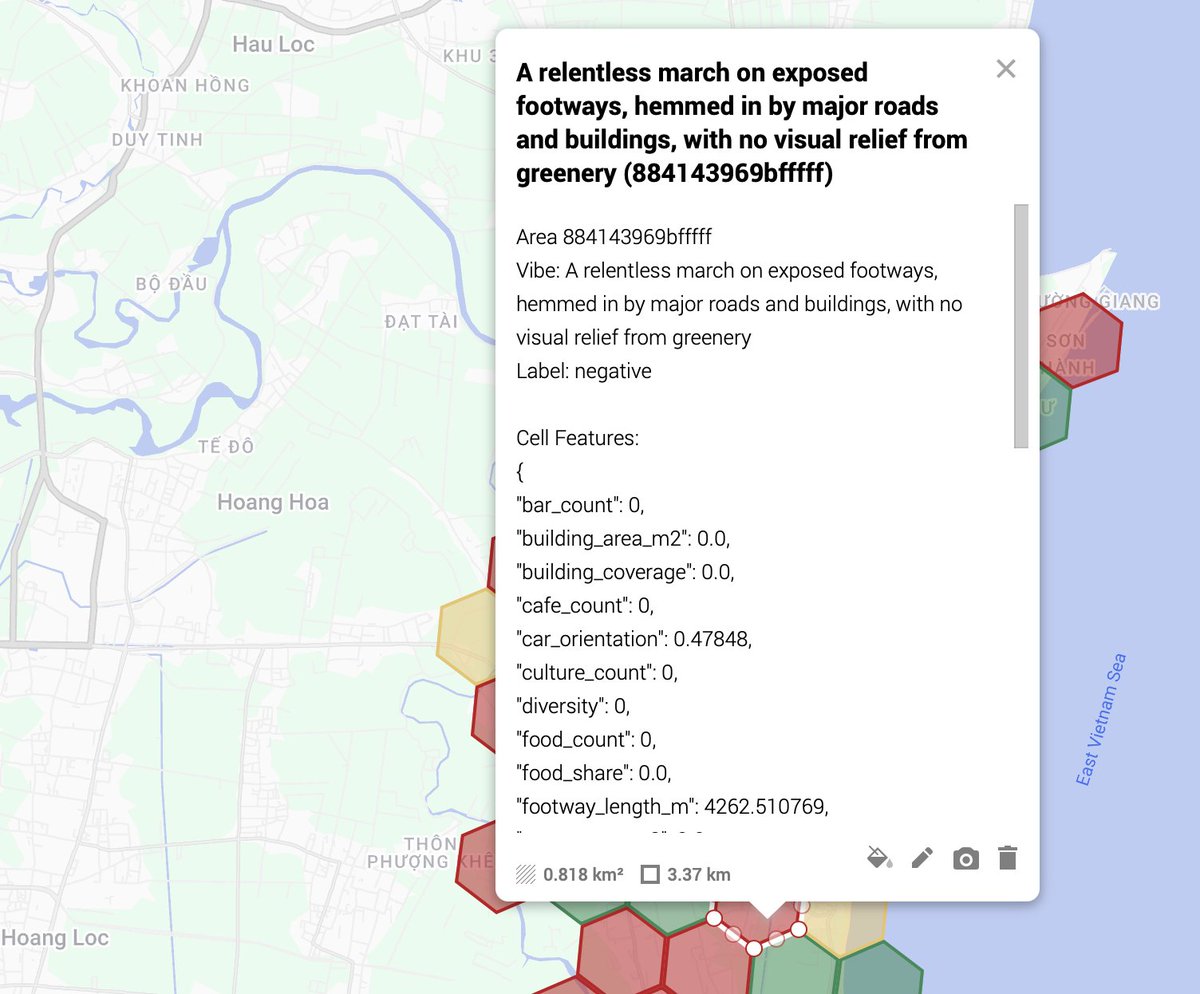Click the "Area 884143969bfffff" line
1200x994 pixels.
[615, 237]
